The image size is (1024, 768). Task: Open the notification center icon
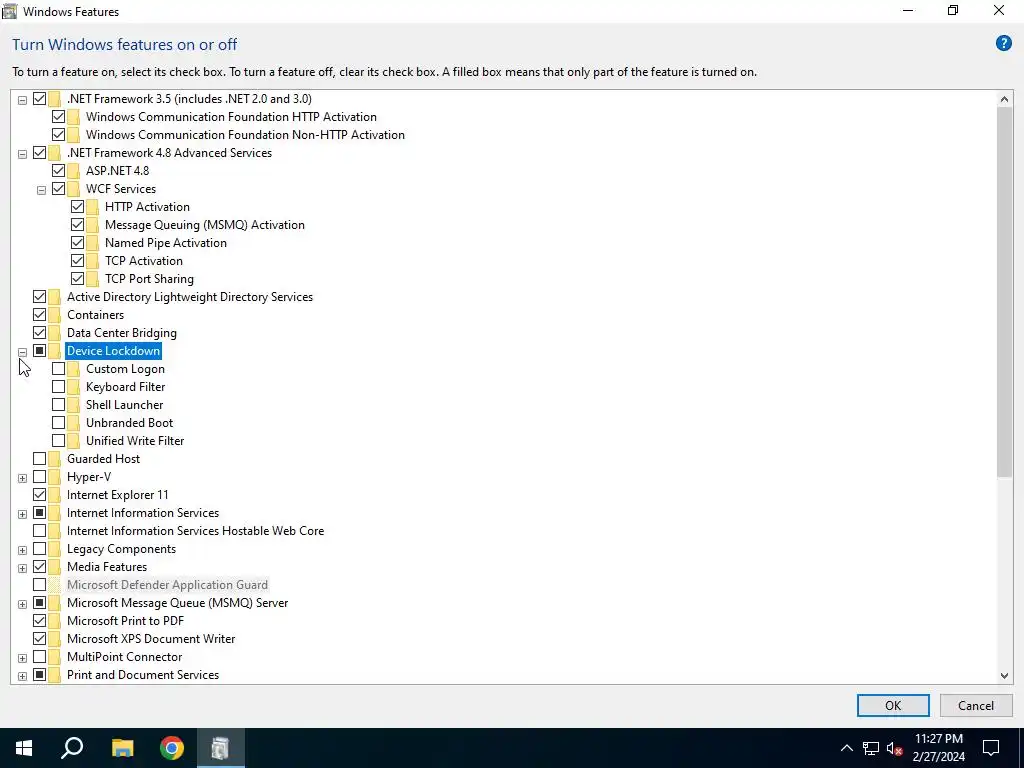pos(991,748)
